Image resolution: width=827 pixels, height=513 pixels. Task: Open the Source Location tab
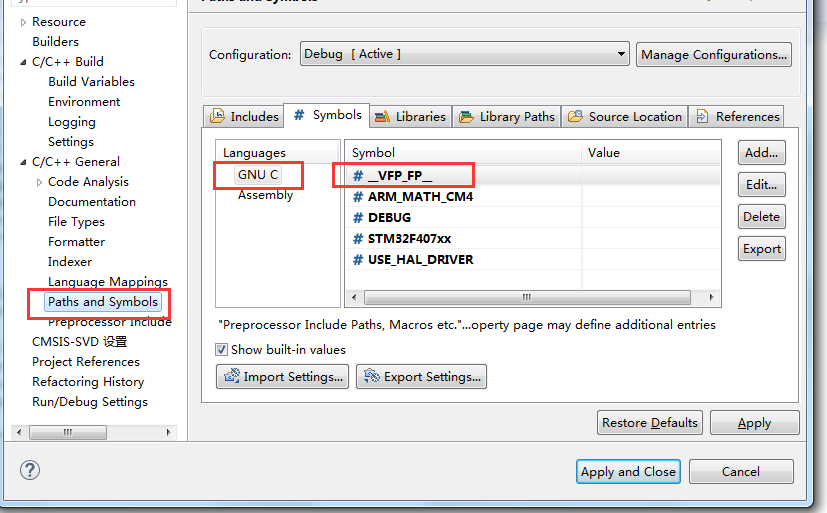click(x=625, y=117)
